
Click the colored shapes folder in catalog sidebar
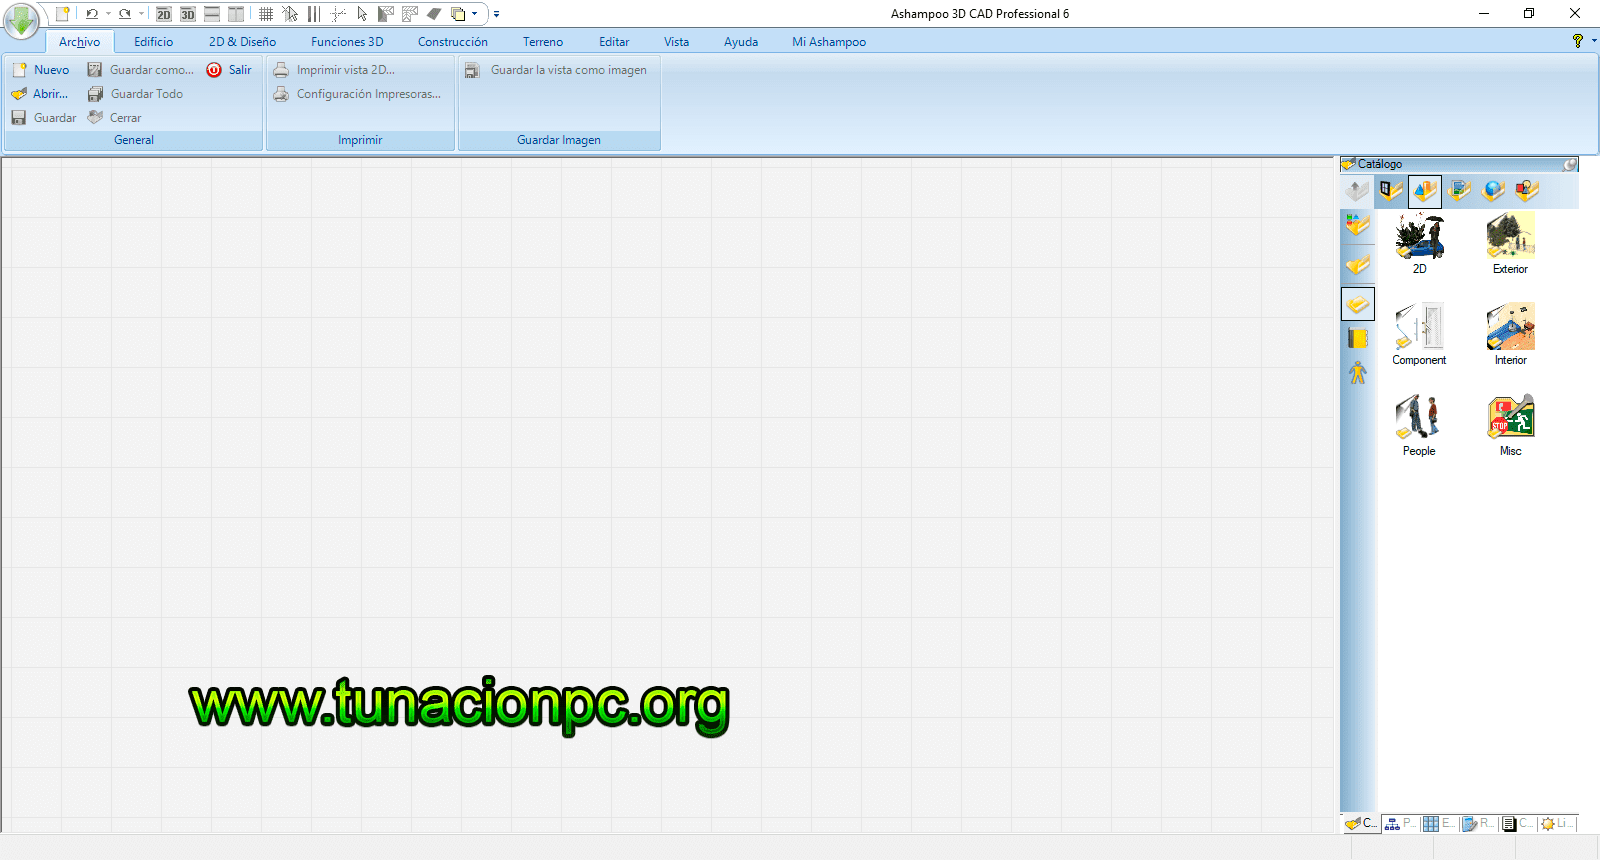point(1357,225)
